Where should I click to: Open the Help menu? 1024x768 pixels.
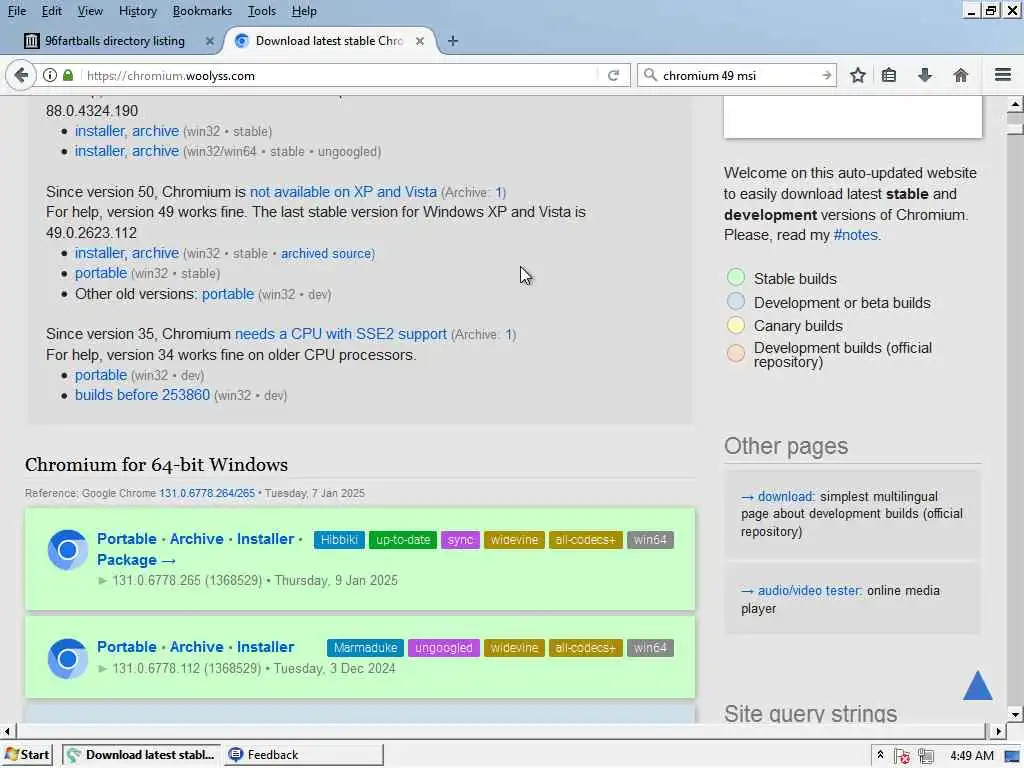click(x=304, y=11)
